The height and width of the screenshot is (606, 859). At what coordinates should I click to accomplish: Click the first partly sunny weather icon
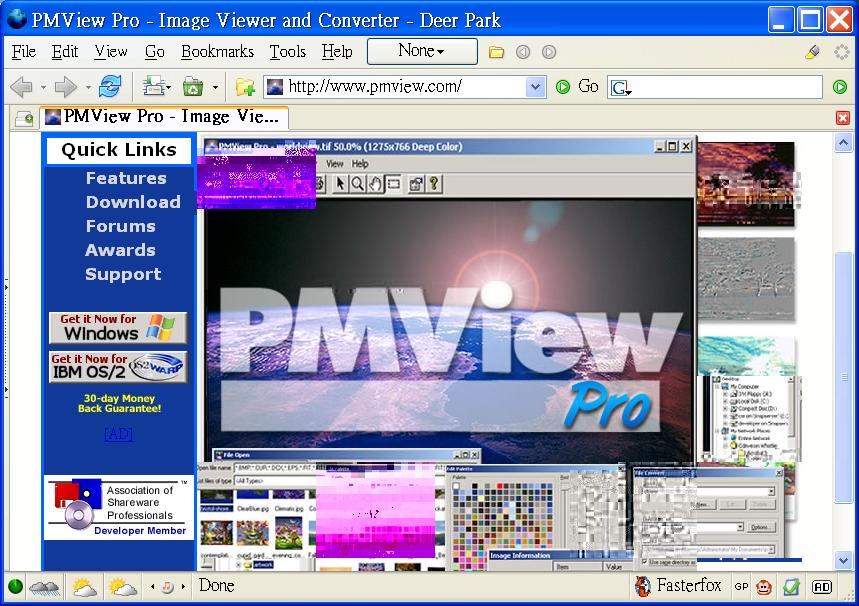(84, 587)
